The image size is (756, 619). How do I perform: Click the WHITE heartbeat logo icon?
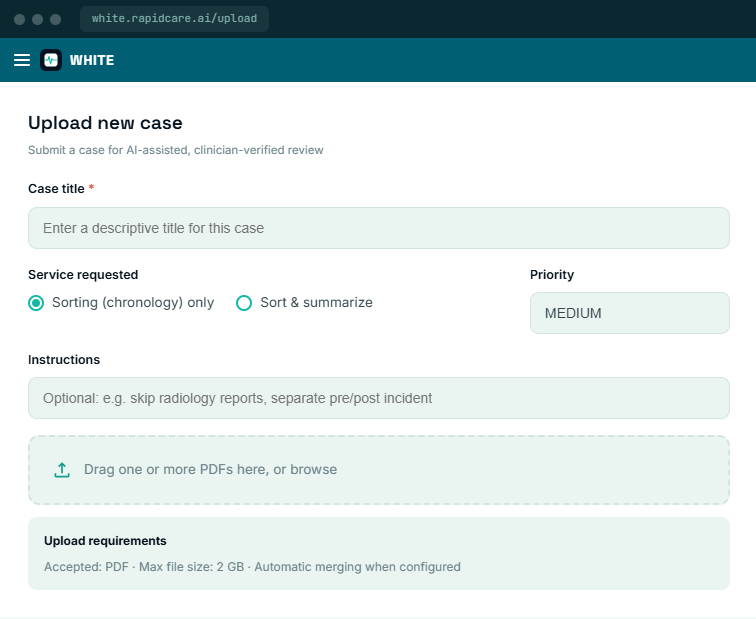pos(51,60)
